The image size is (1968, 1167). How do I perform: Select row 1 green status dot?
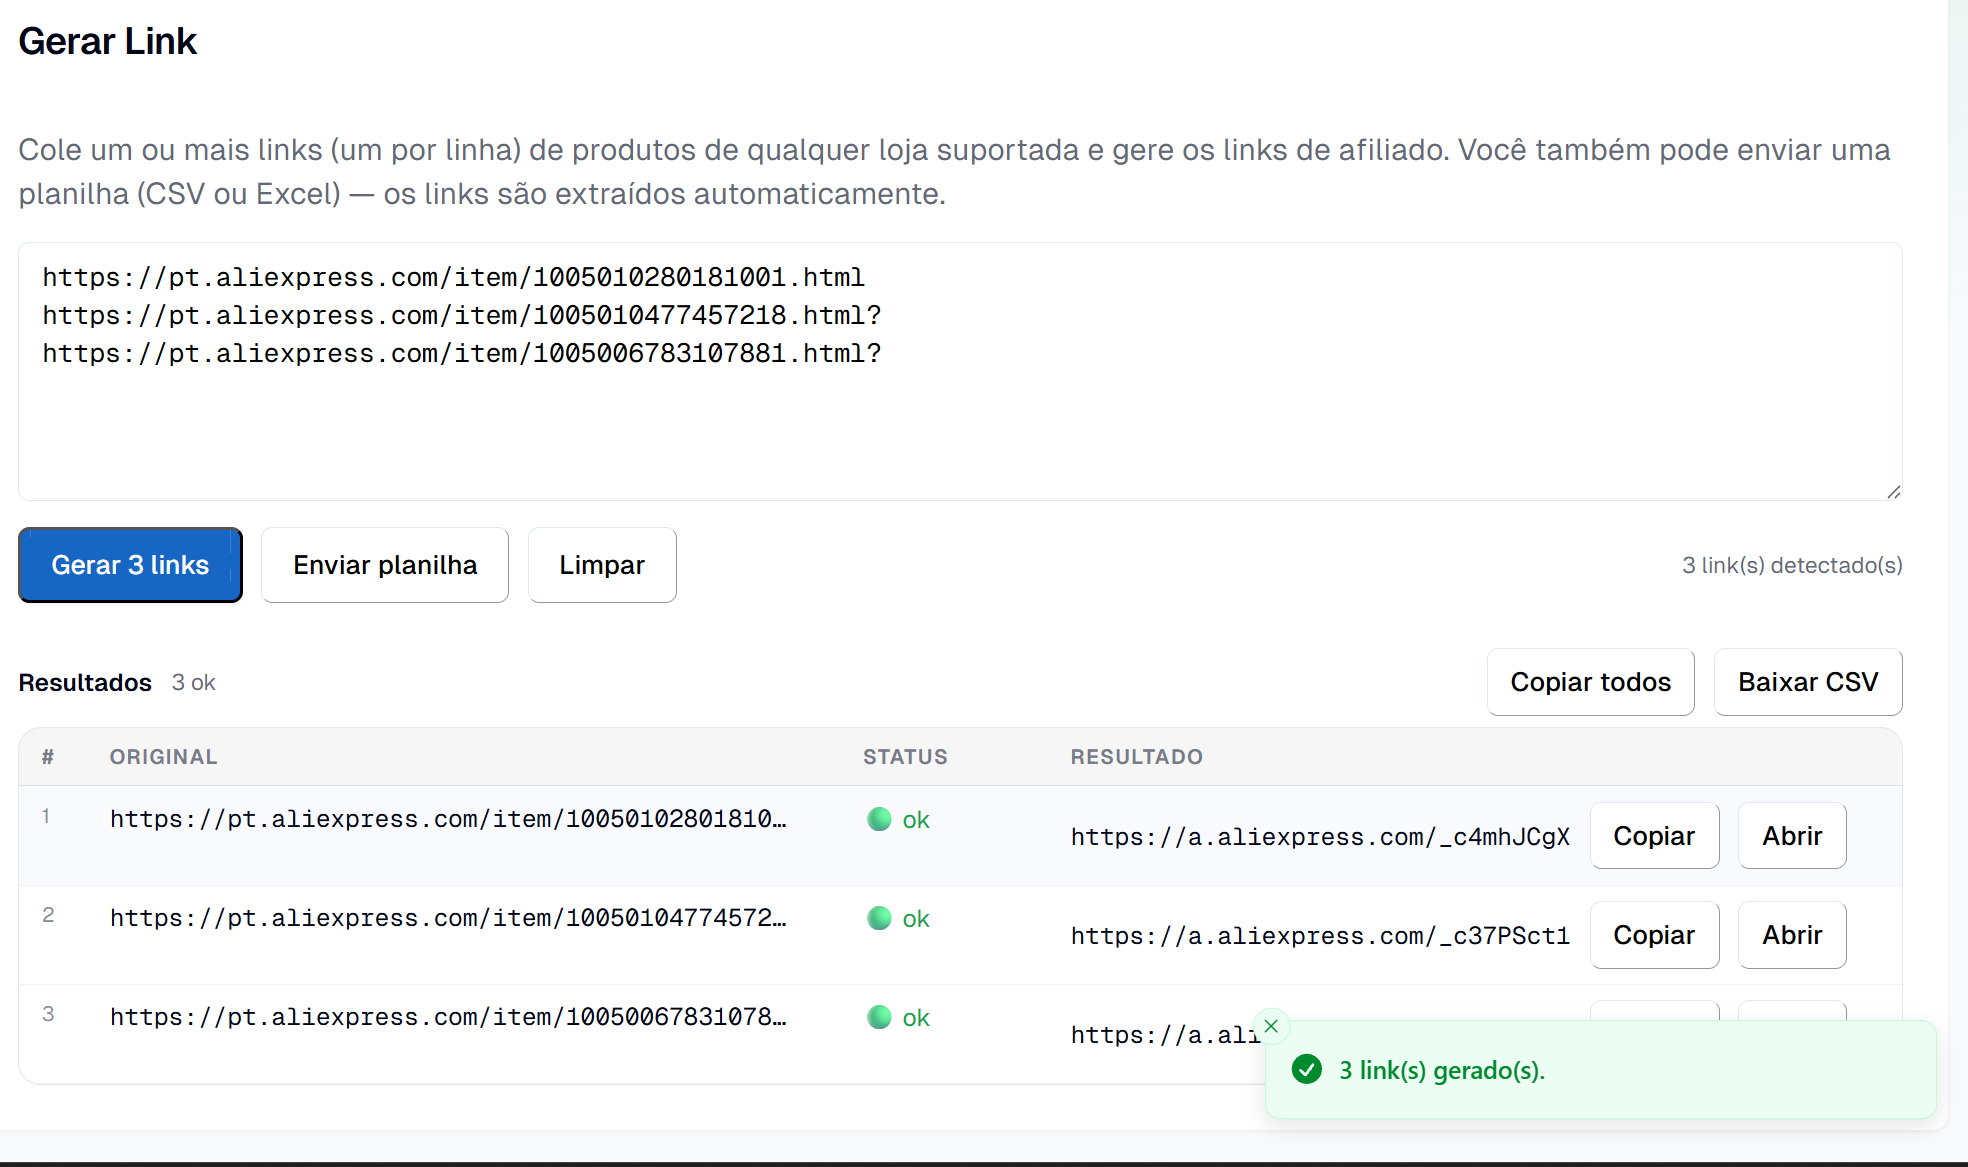click(x=879, y=819)
